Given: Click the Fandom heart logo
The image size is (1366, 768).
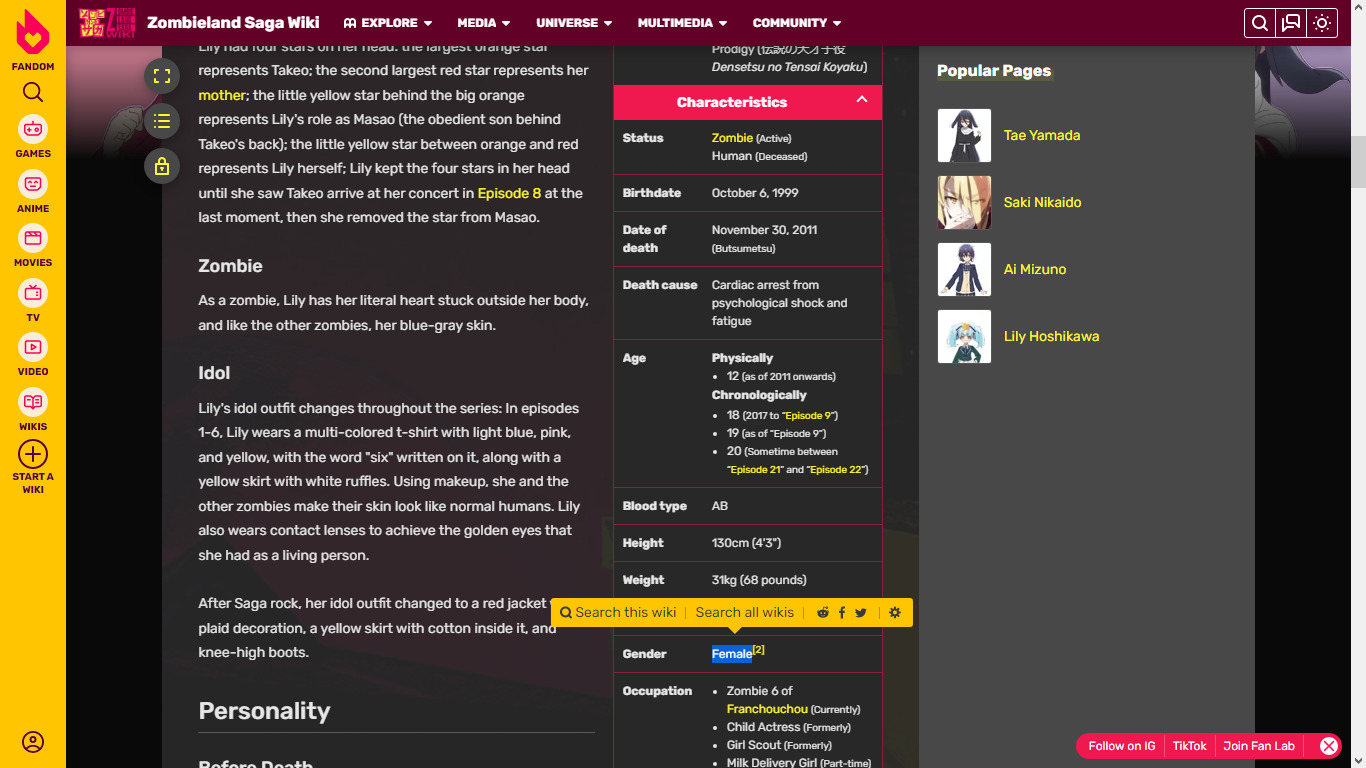Looking at the screenshot, I should point(33,33).
